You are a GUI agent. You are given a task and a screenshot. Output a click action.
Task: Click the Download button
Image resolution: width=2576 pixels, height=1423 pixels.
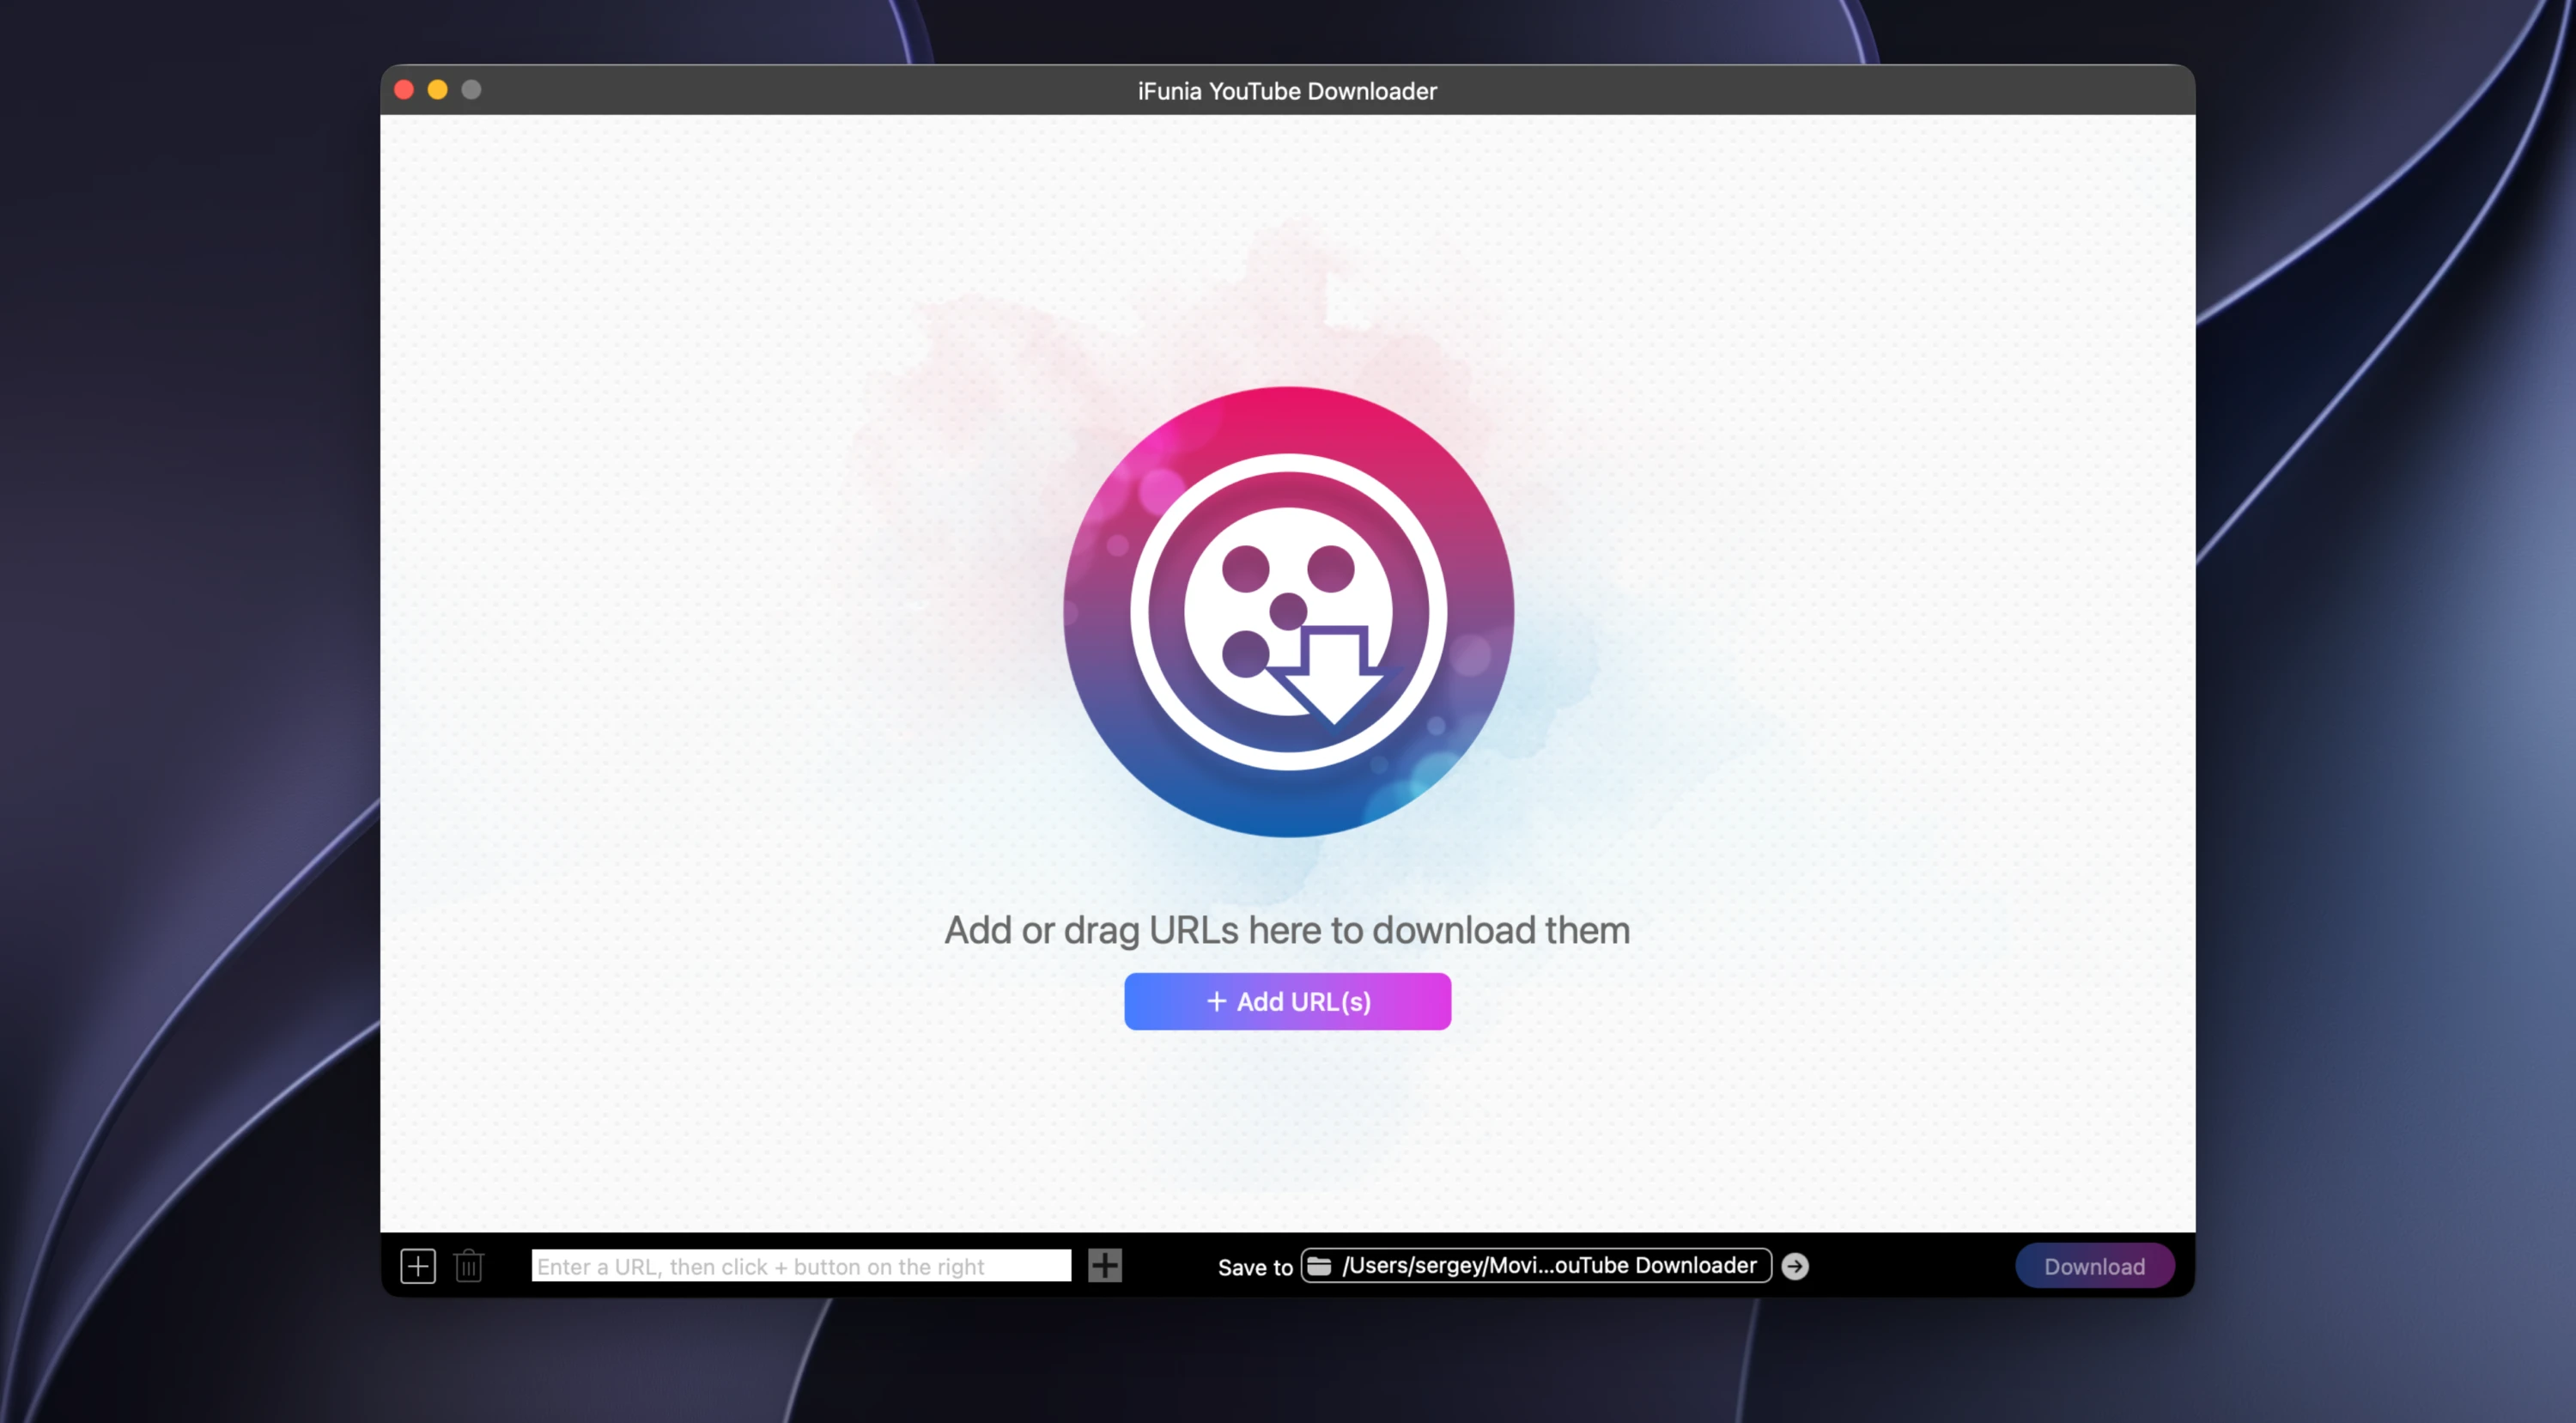coord(2094,1266)
